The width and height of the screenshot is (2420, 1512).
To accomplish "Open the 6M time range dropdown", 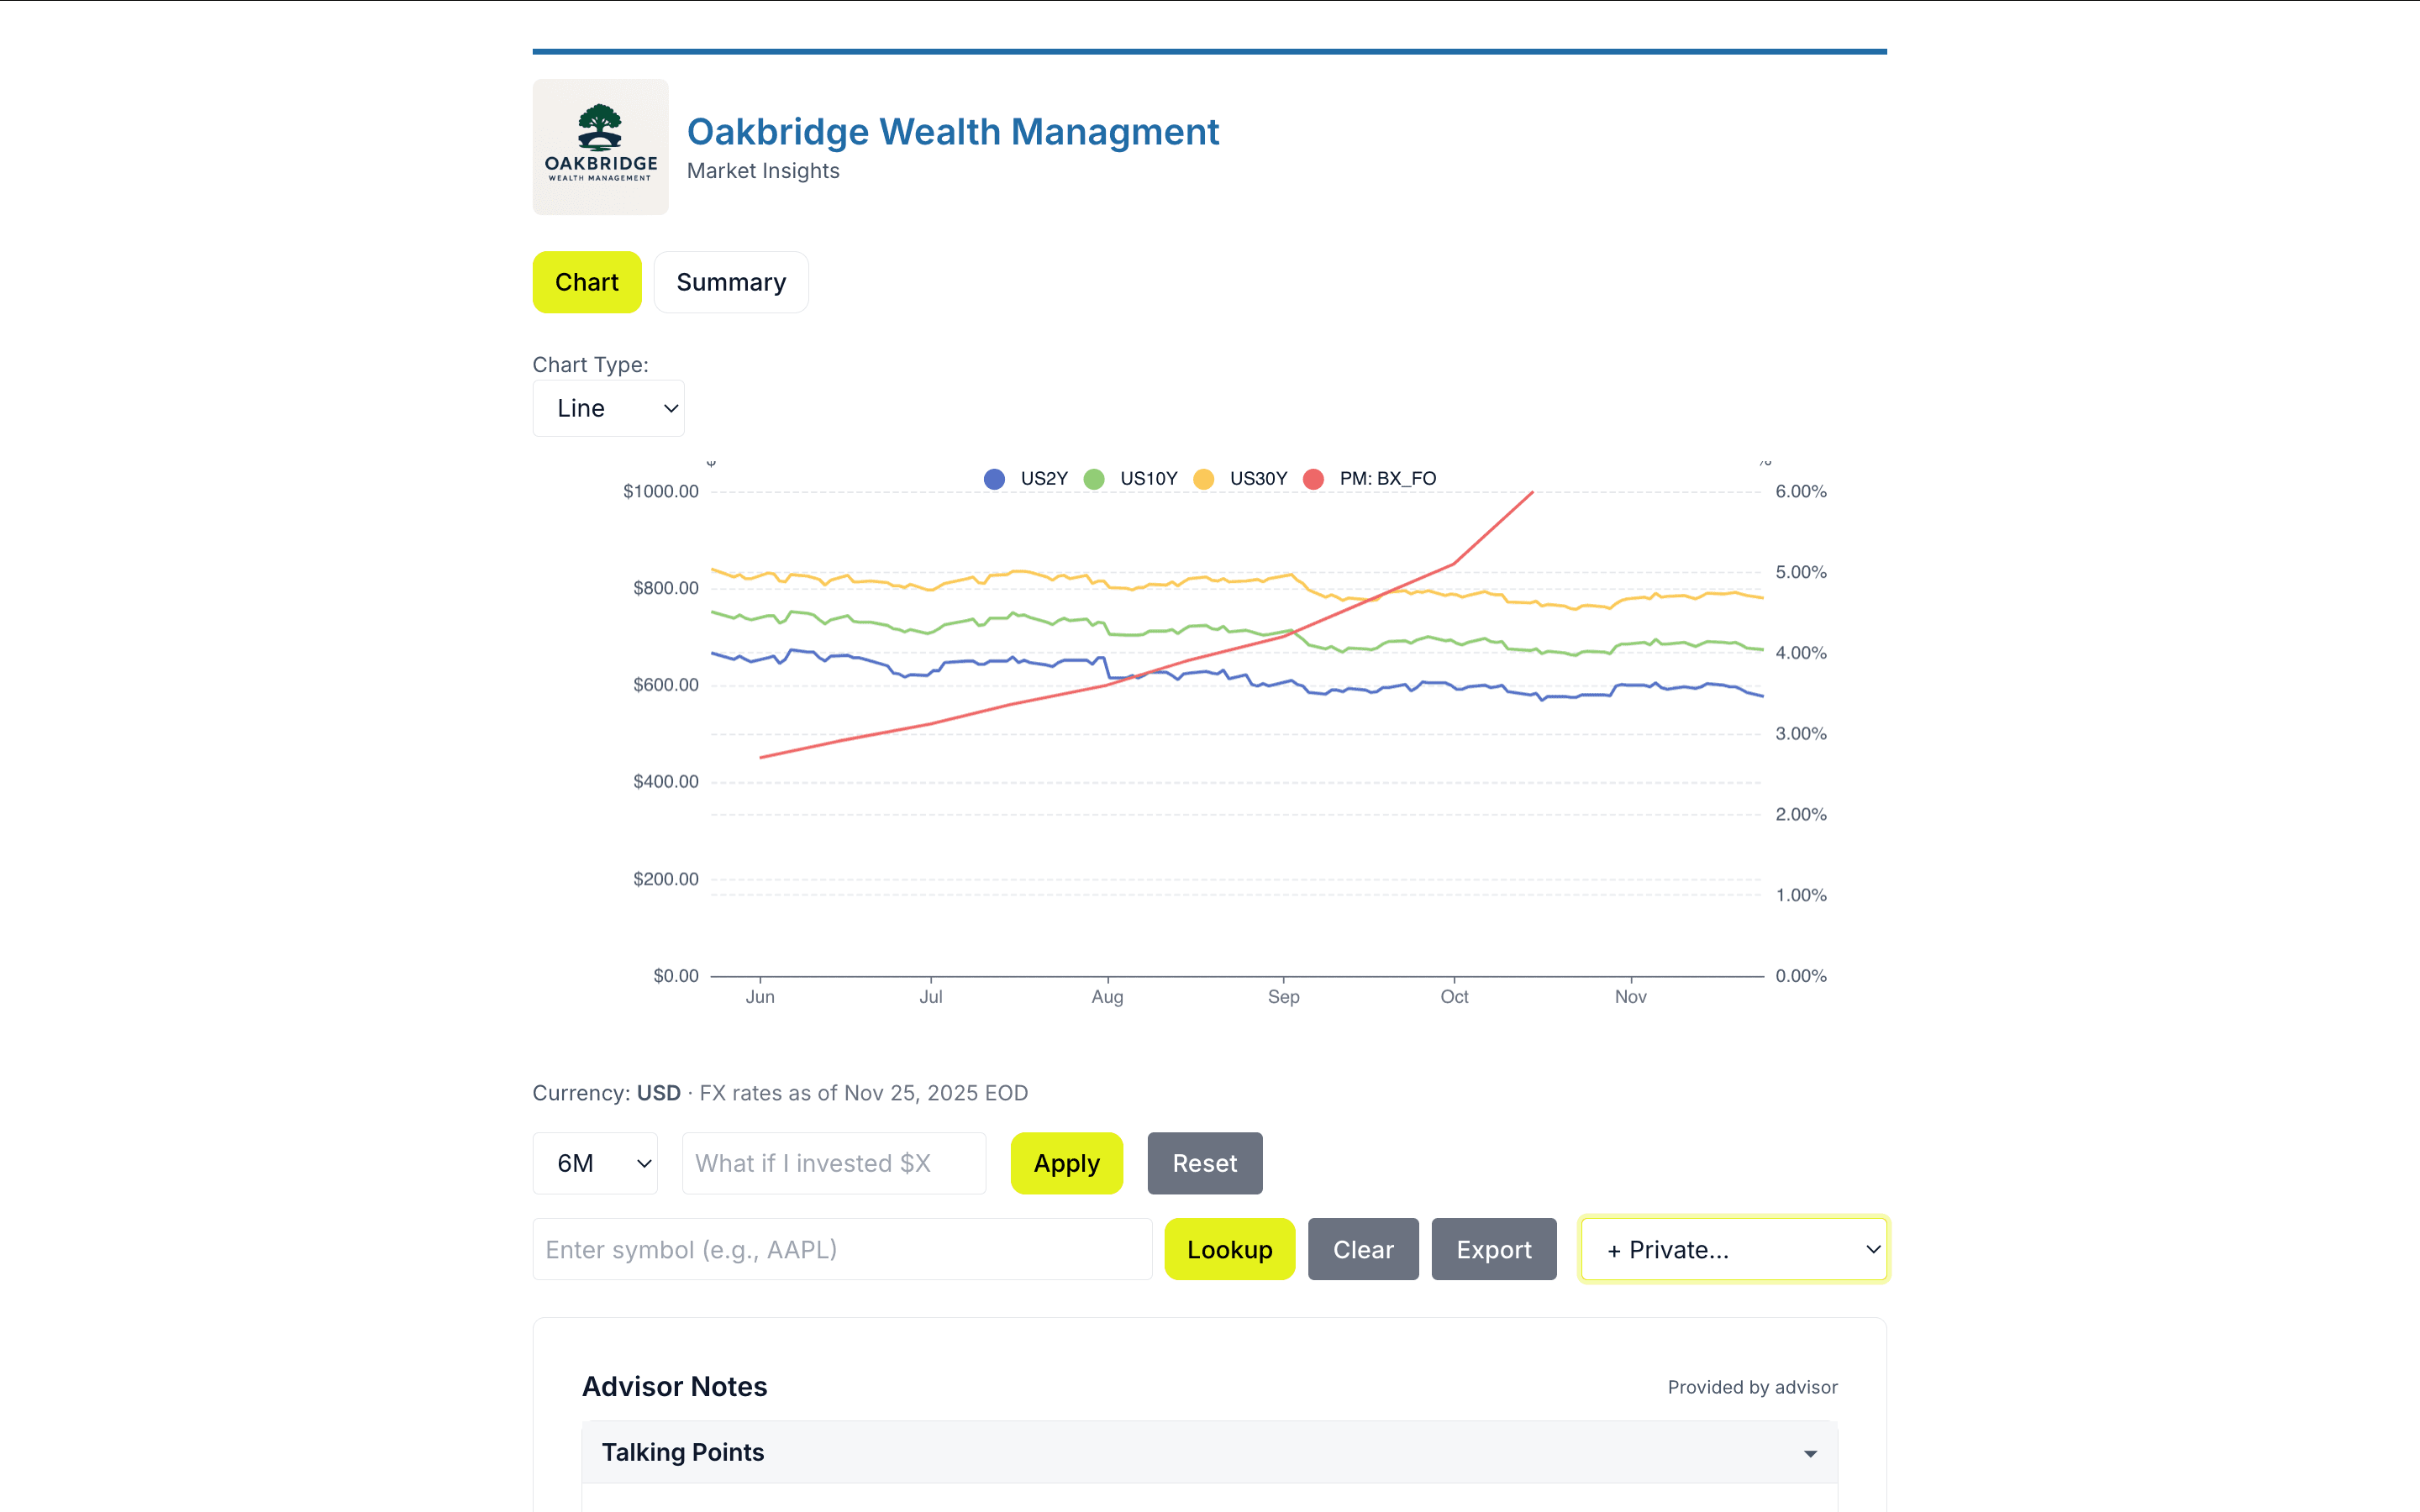I will point(595,1163).
